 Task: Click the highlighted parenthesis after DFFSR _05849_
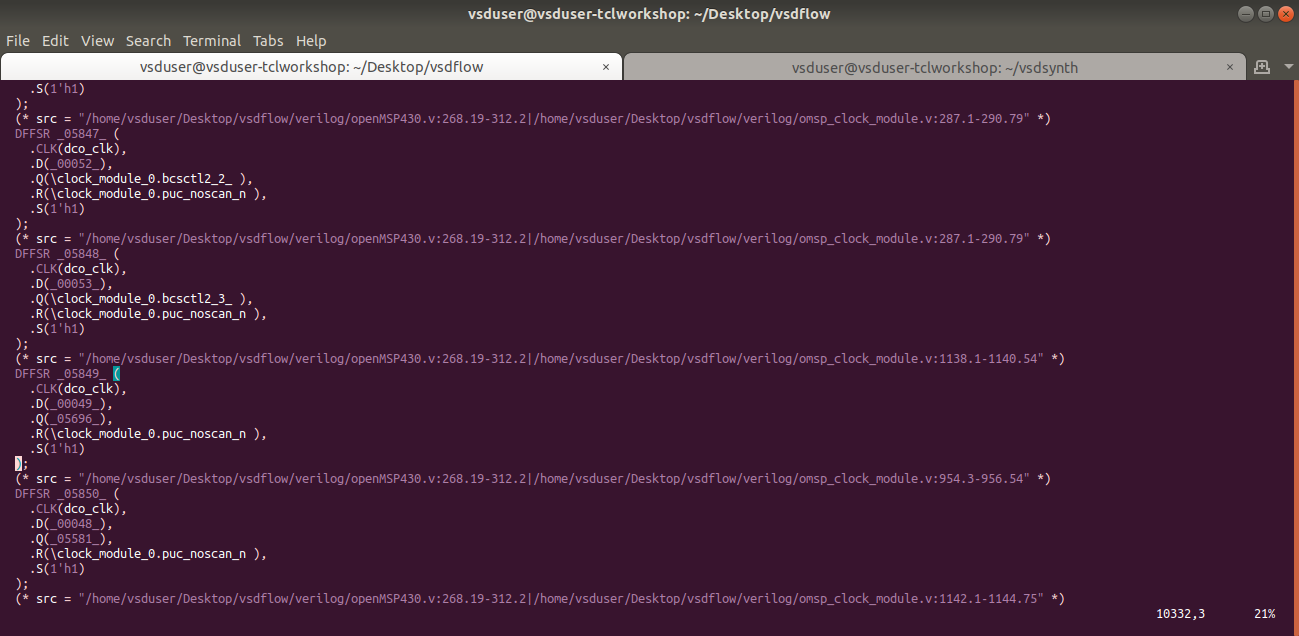116,373
